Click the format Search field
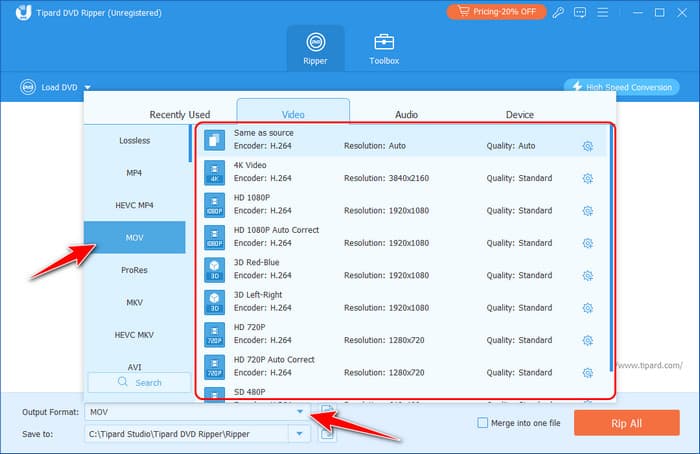 (x=139, y=383)
